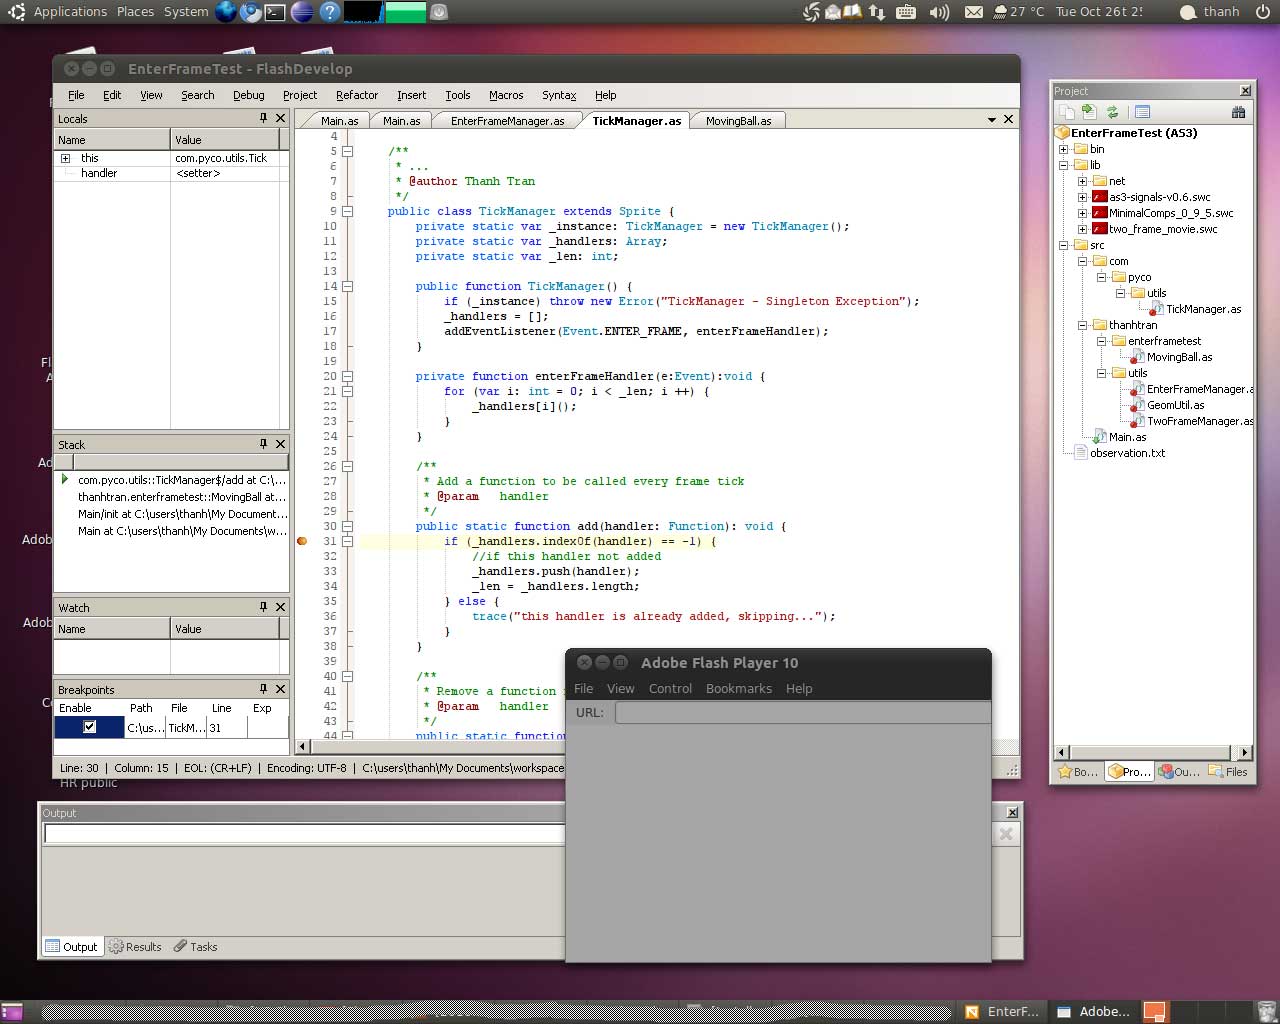Expand the 'this' variable in Locals
The width and height of the screenshot is (1280, 1024).
[65, 158]
